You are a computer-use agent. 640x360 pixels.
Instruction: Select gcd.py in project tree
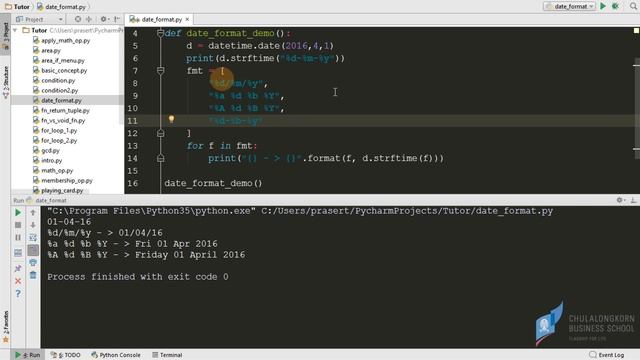tap(46, 150)
